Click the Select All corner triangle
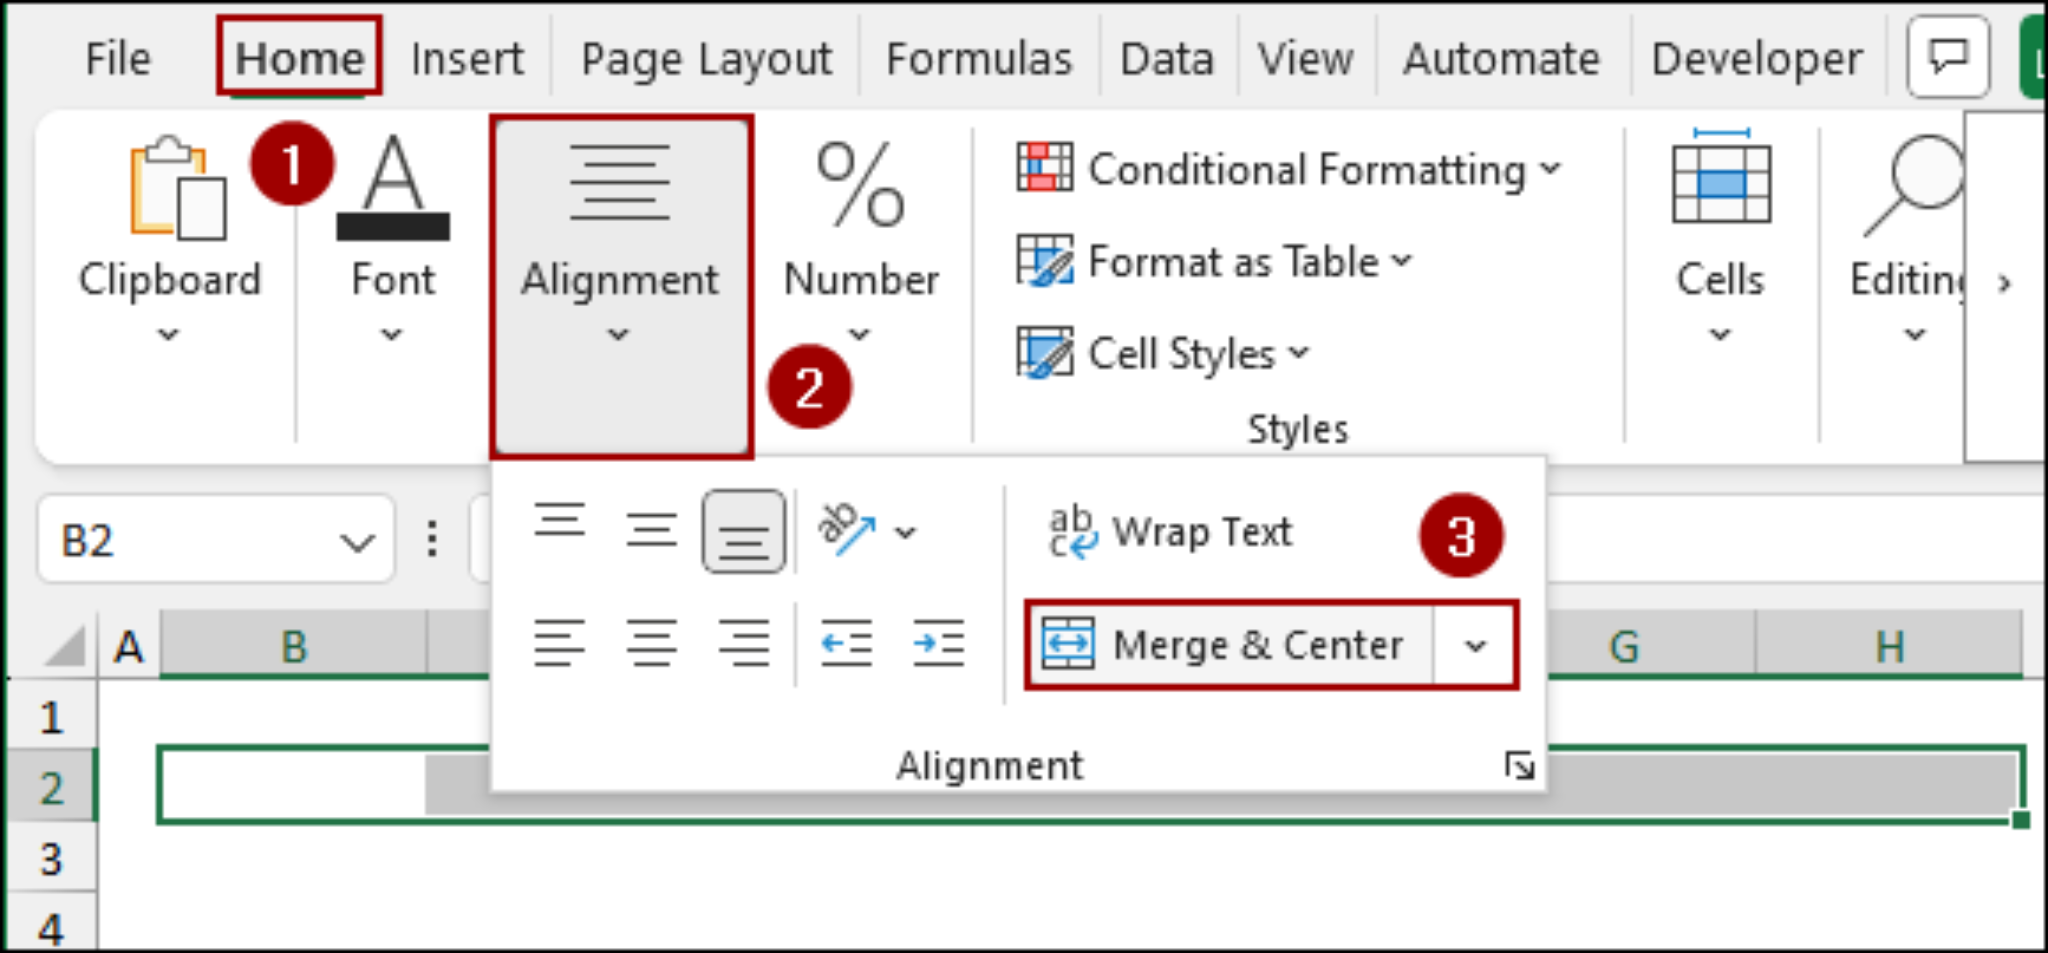Image resolution: width=2048 pixels, height=953 pixels. point(66,645)
